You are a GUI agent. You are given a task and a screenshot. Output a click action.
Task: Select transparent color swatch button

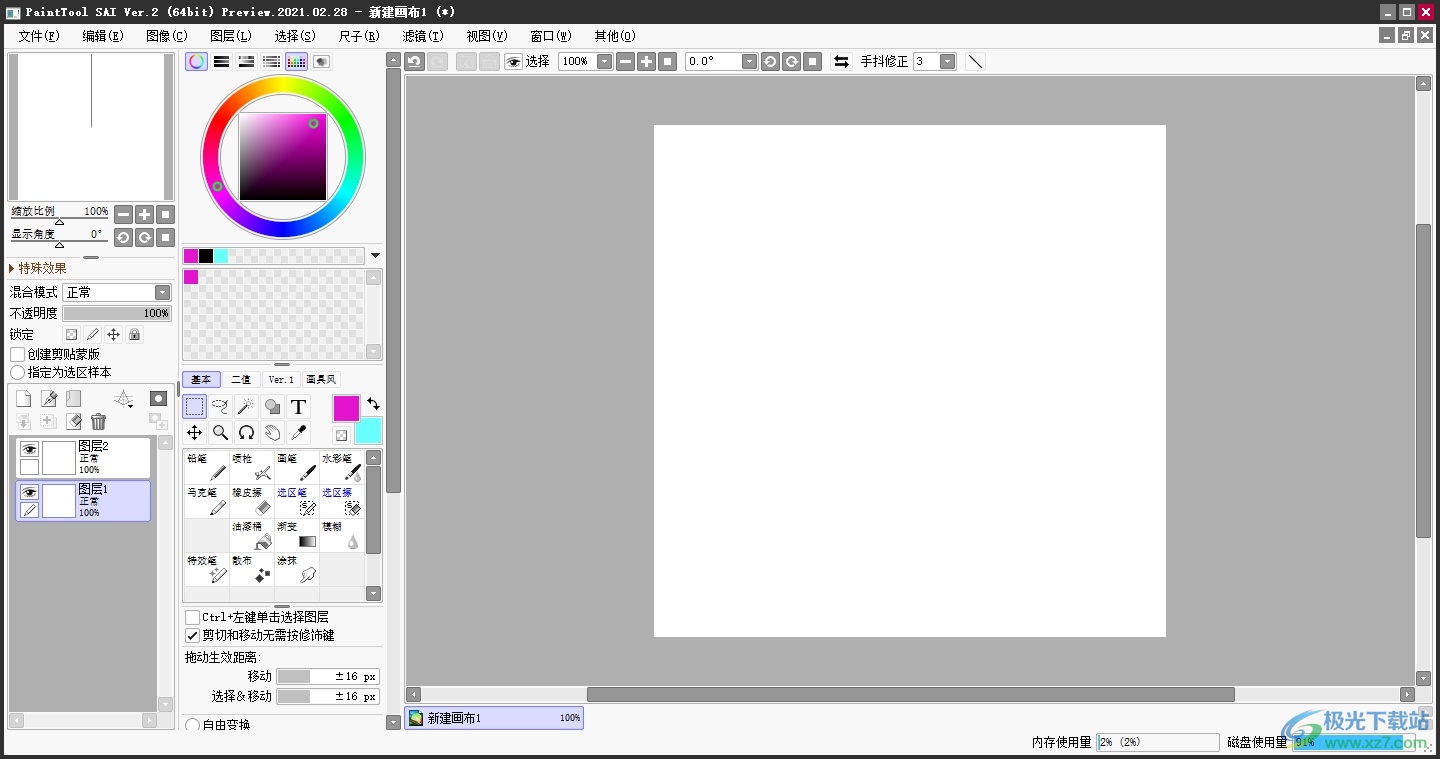(x=341, y=435)
